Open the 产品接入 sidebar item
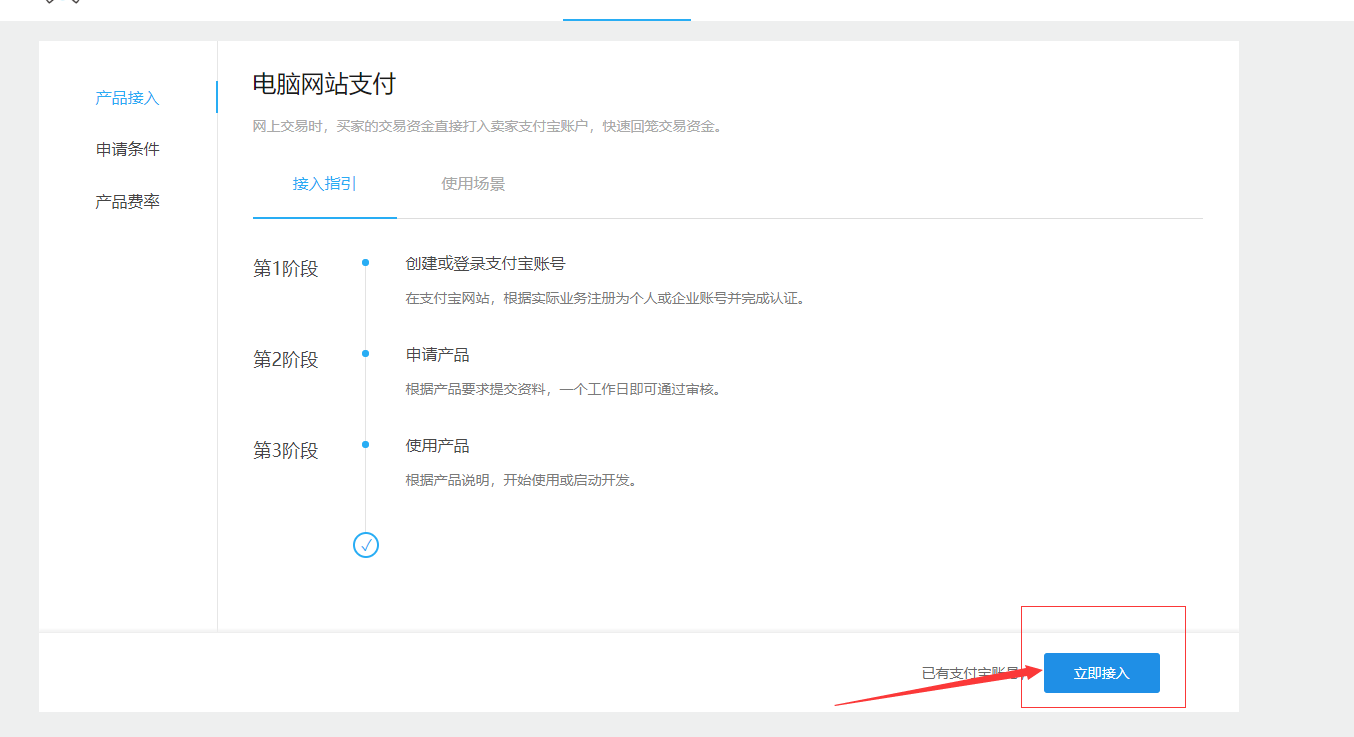Viewport: 1354px width, 737px height. pyautogui.click(x=127, y=98)
